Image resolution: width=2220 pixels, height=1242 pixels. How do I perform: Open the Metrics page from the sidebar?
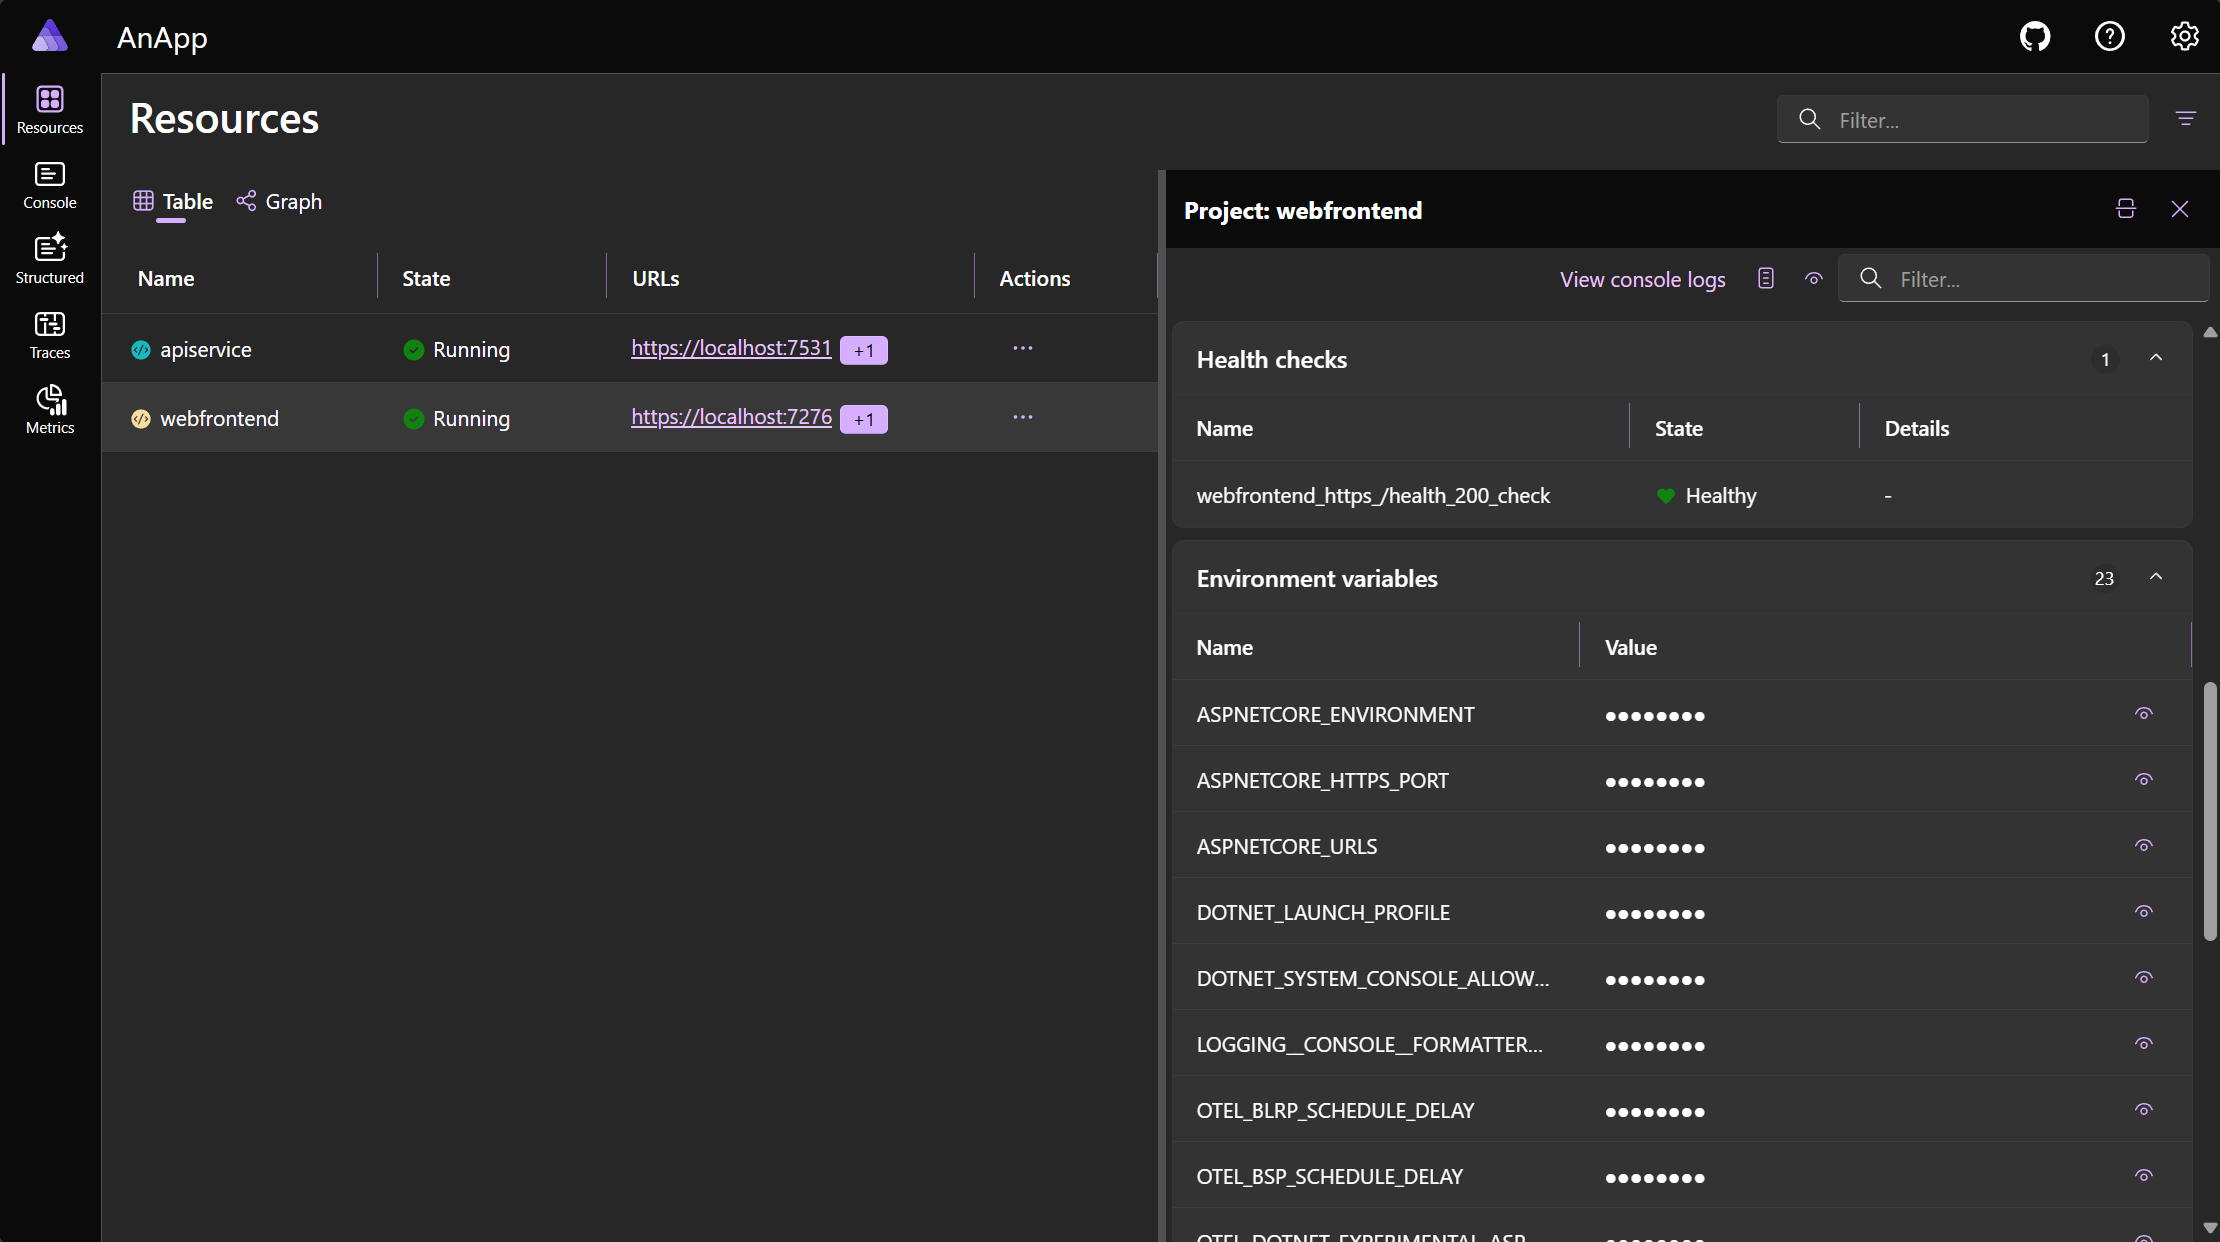pos(49,409)
